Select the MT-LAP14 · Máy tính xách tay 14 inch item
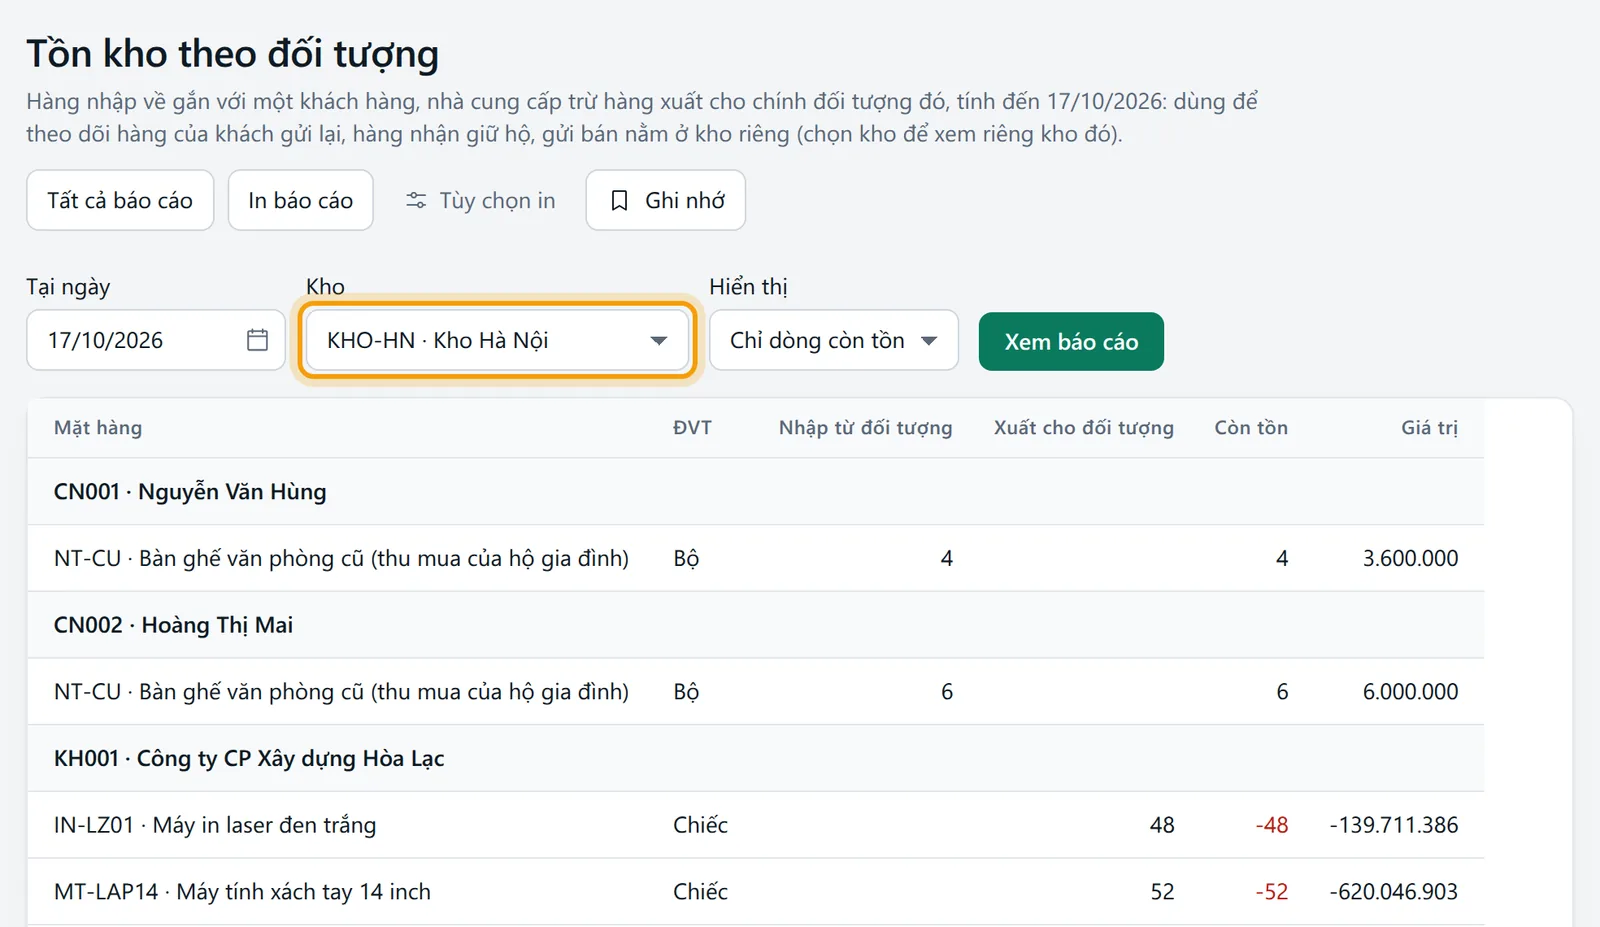The image size is (1600, 927). (x=242, y=892)
